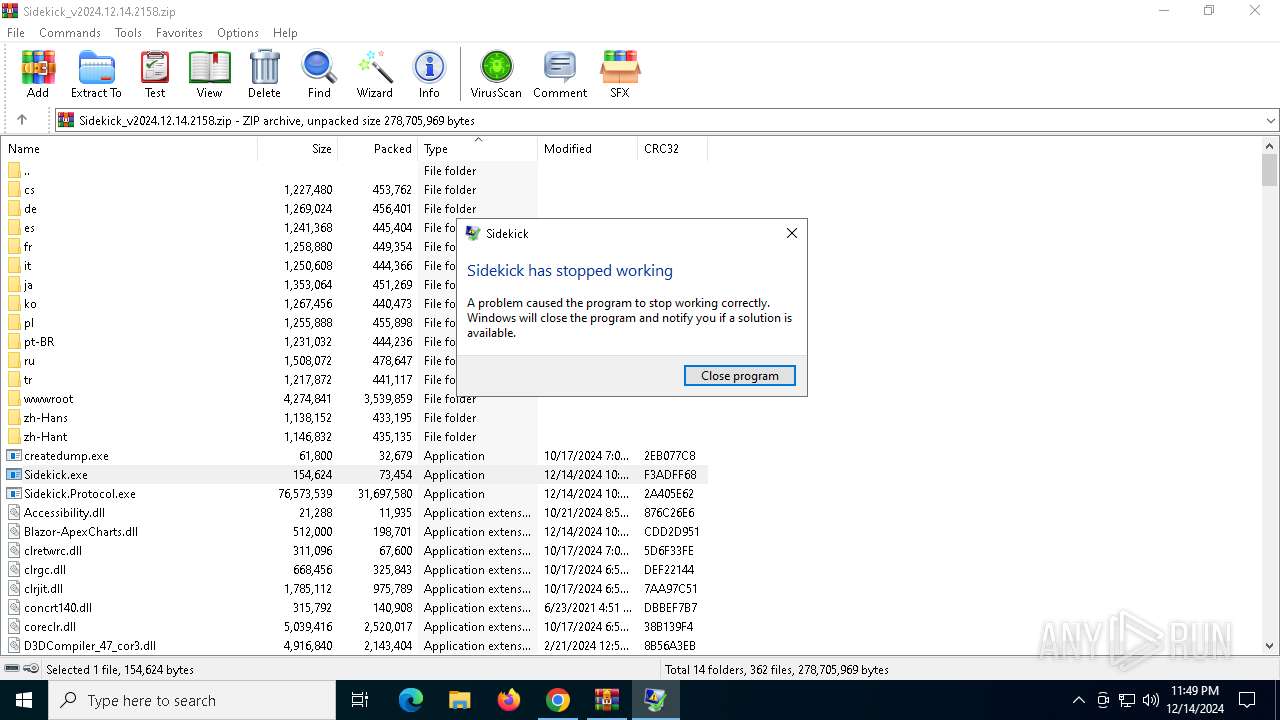1280x720 pixels.
Task: Click the Test archive toolbar icon
Action: click(155, 75)
